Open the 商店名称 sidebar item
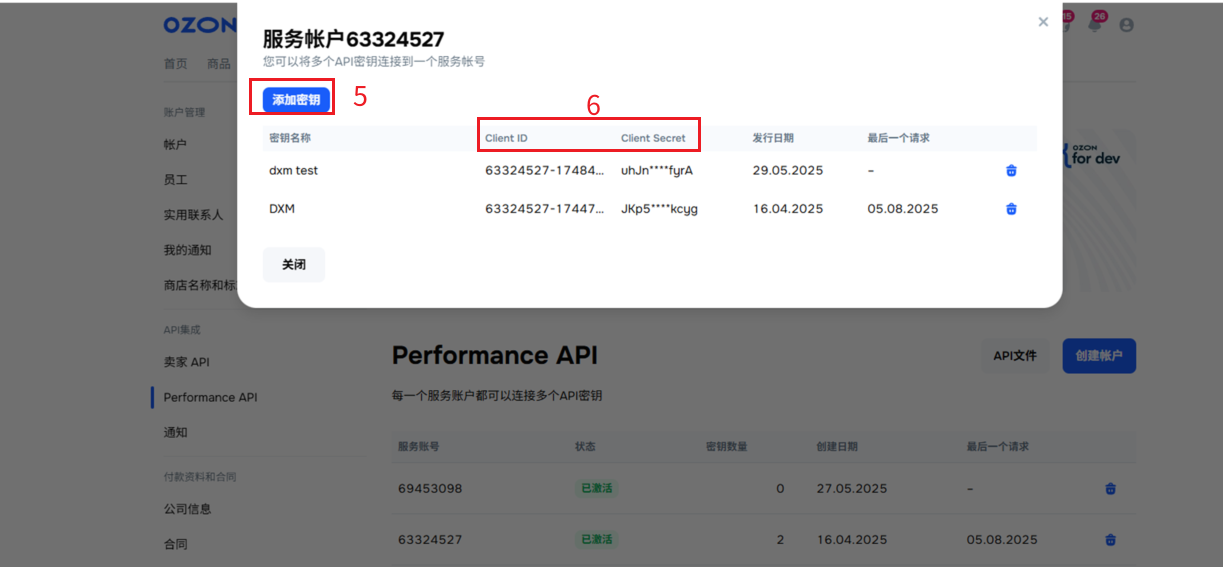1223x567 pixels. (200, 285)
